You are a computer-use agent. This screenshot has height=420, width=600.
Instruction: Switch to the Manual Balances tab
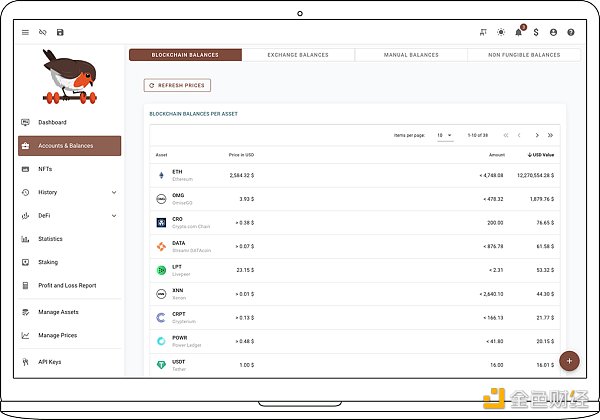[x=410, y=55]
